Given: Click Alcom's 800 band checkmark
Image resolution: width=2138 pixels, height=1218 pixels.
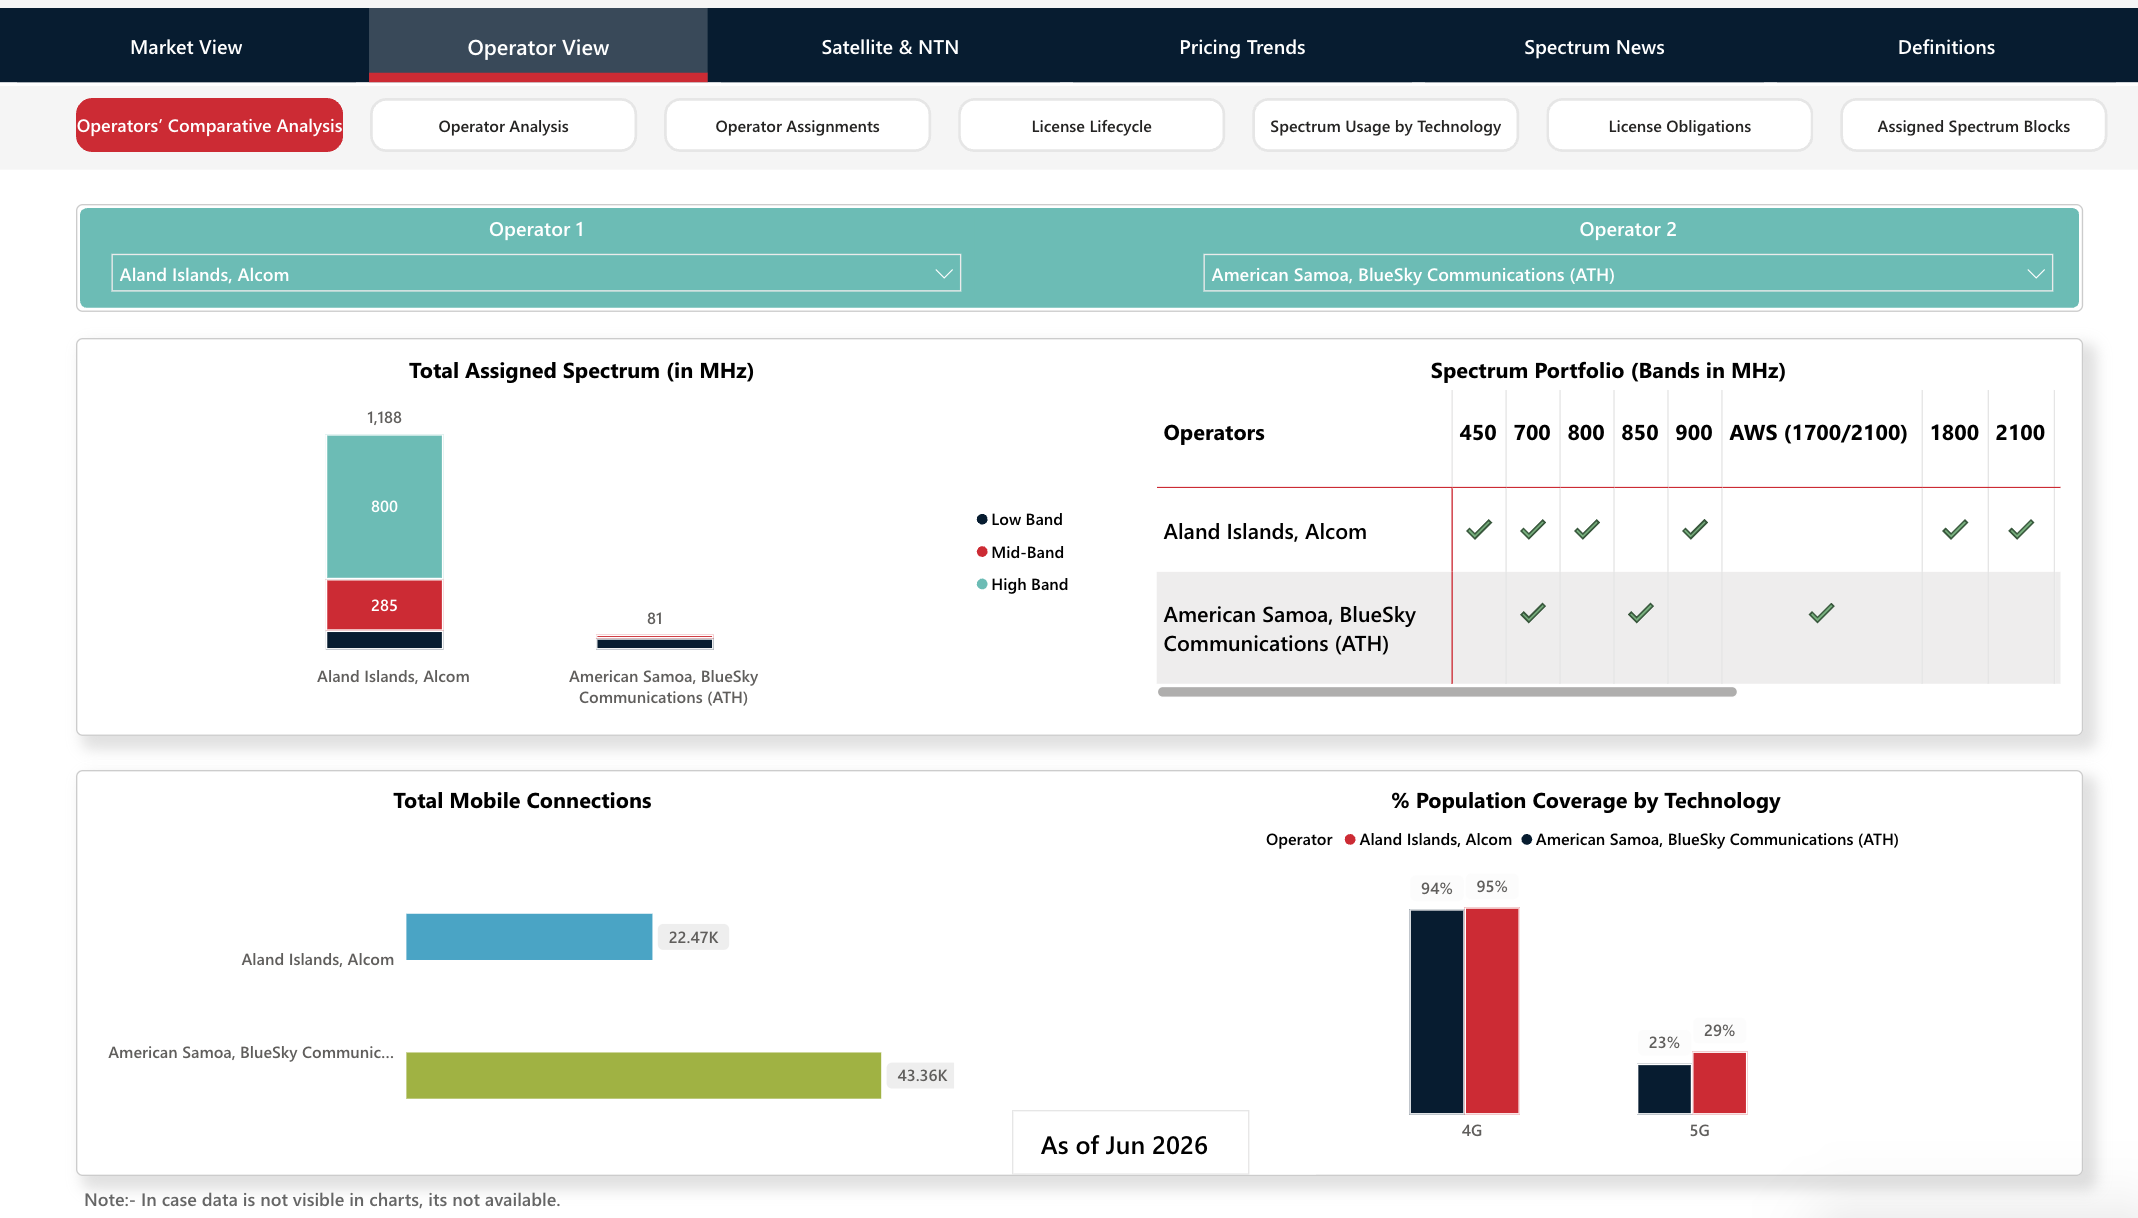Looking at the screenshot, I should (1586, 530).
